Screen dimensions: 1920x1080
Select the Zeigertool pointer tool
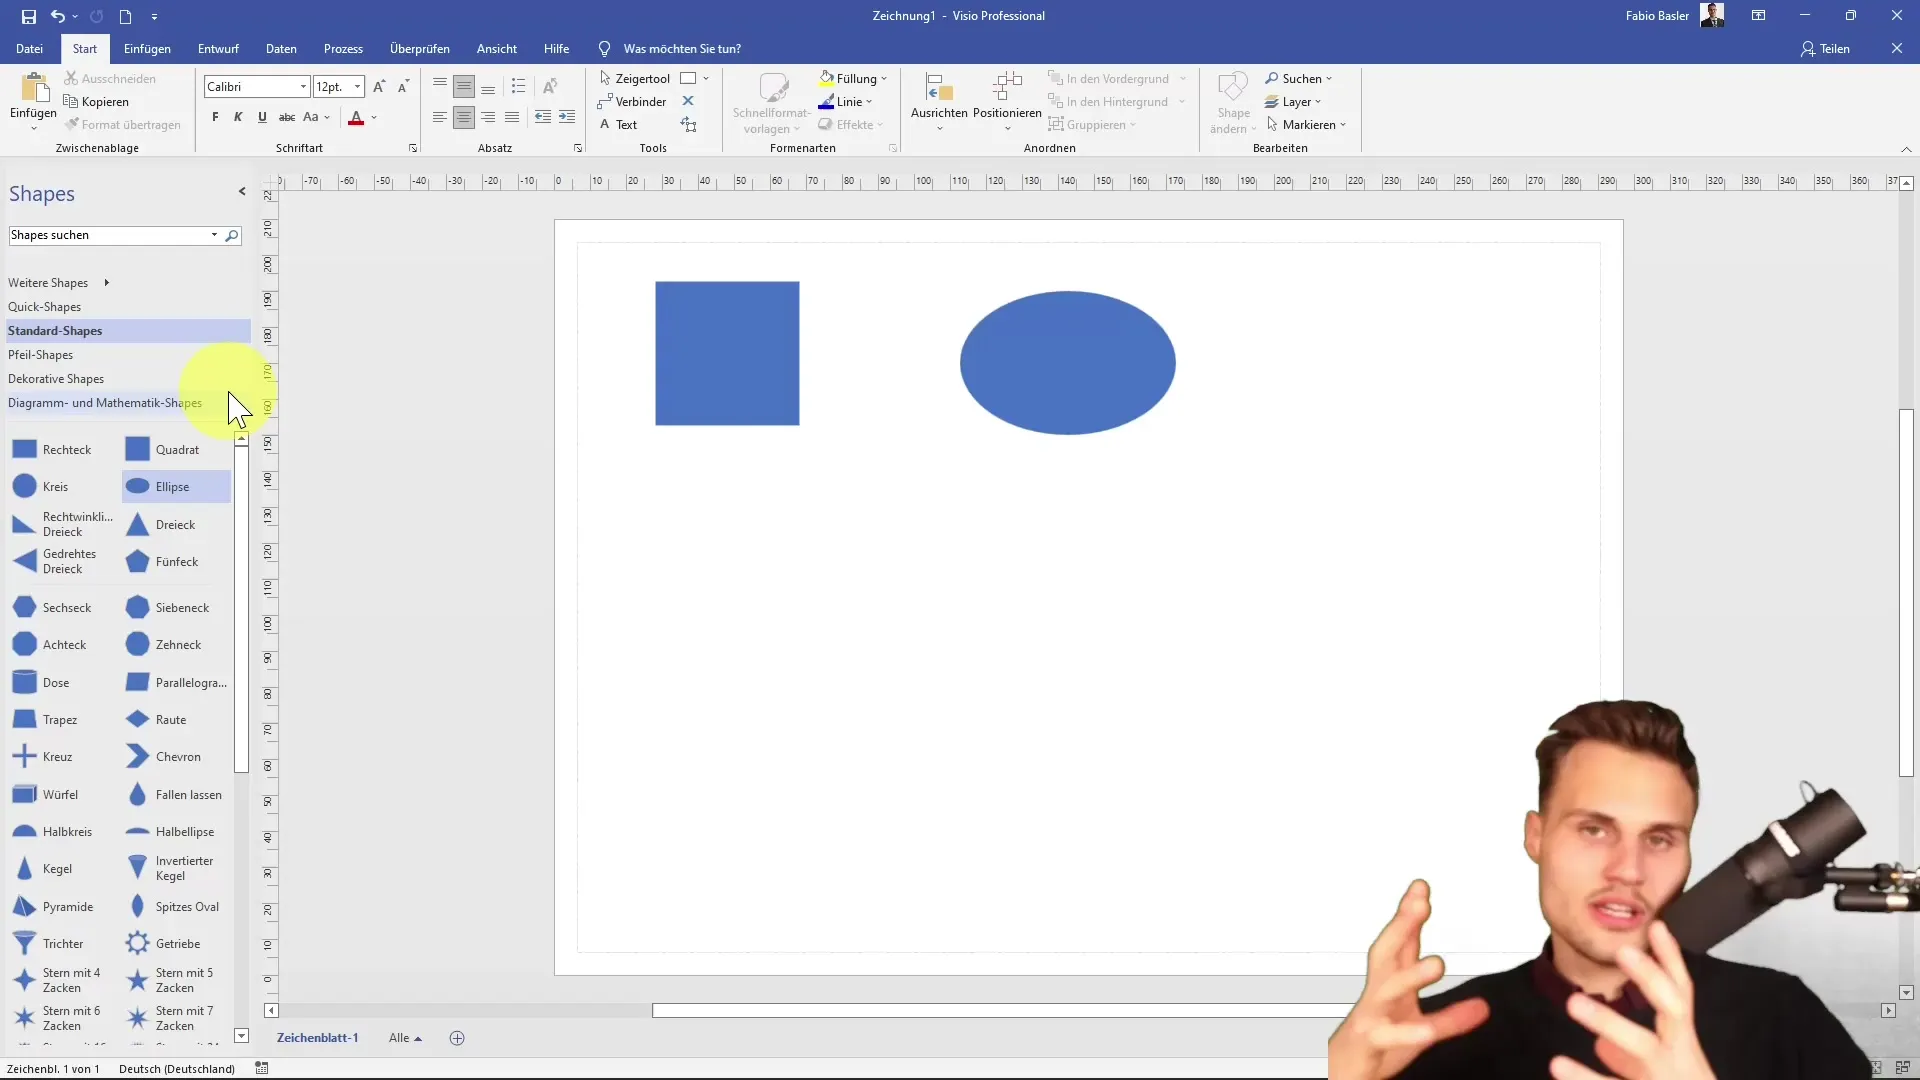[x=634, y=78]
